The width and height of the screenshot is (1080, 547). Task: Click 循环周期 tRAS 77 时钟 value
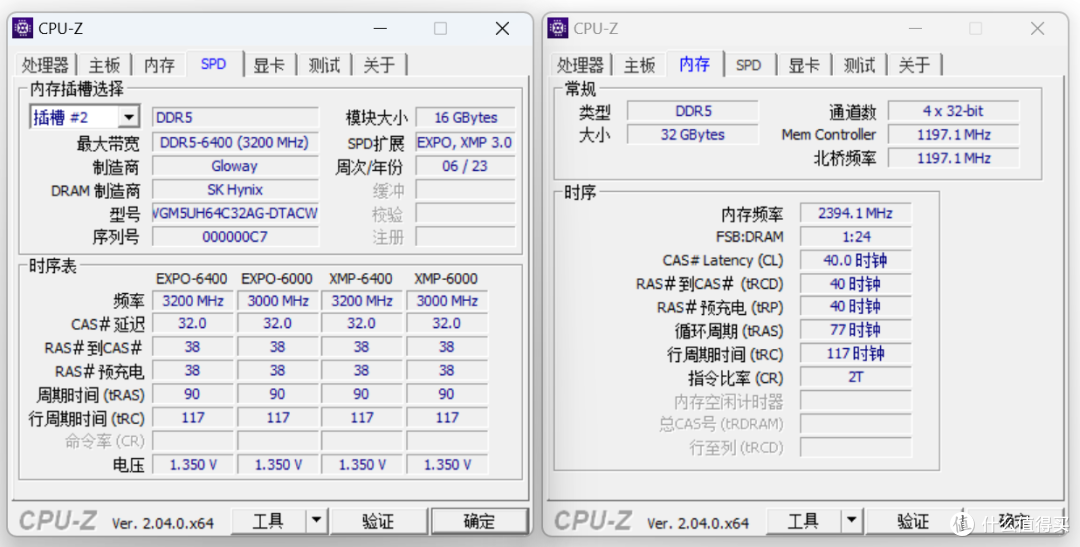pyautogui.click(x=855, y=330)
